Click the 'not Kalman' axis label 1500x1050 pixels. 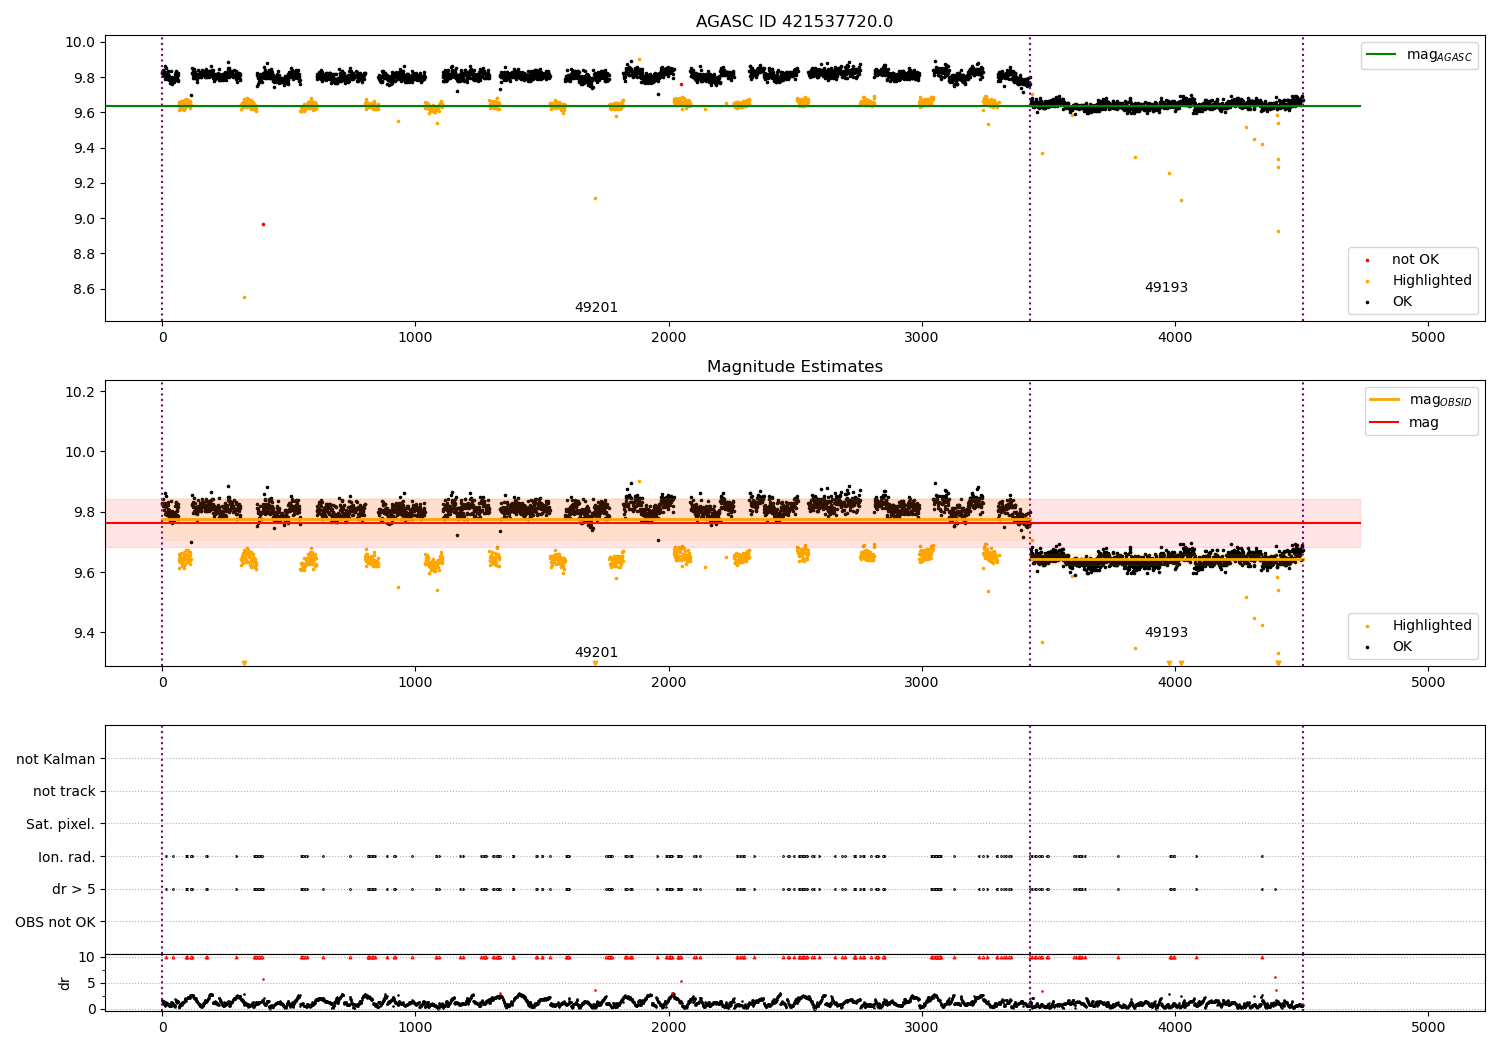click(x=56, y=760)
